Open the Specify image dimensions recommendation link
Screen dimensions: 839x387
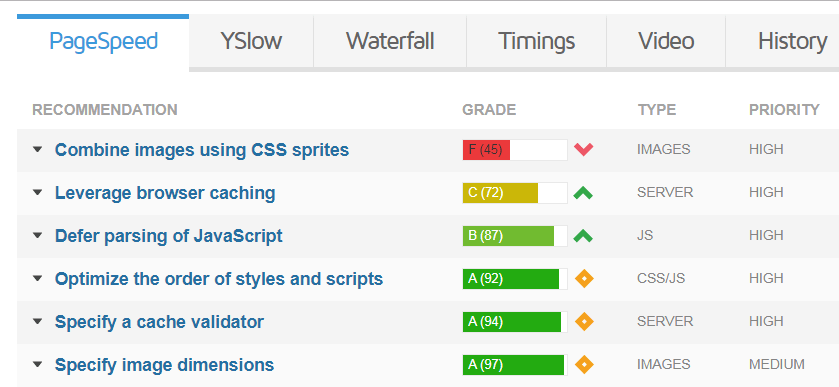click(x=164, y=365)
